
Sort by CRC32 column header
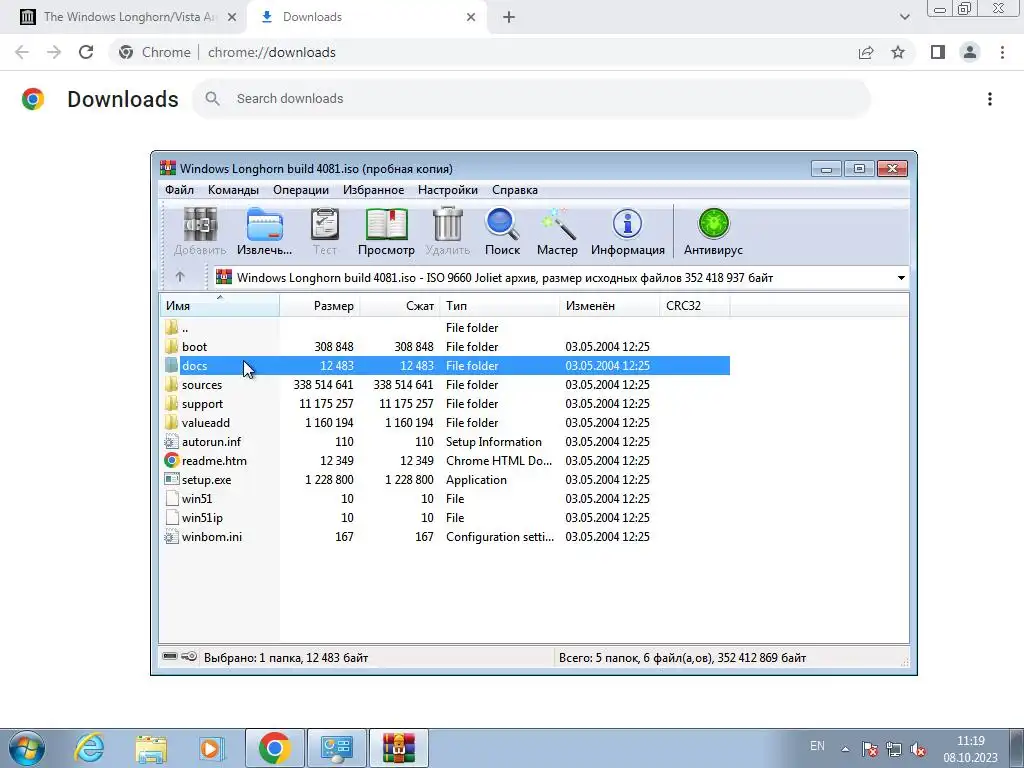(695, 306)
